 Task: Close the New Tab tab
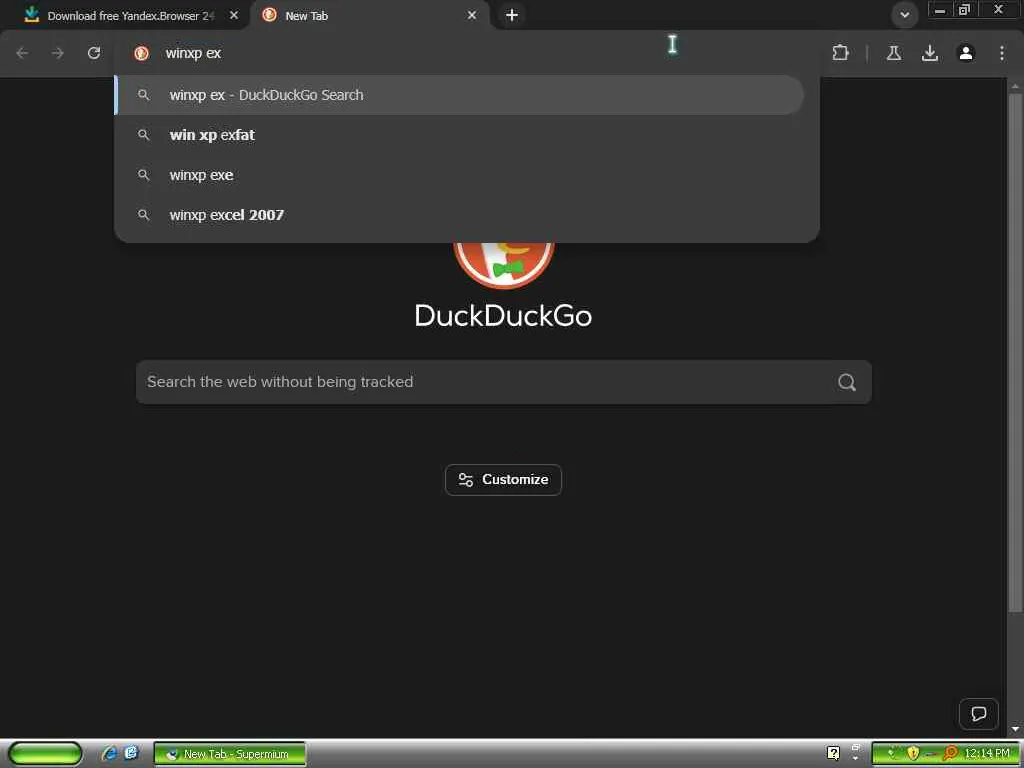(472, 15)
